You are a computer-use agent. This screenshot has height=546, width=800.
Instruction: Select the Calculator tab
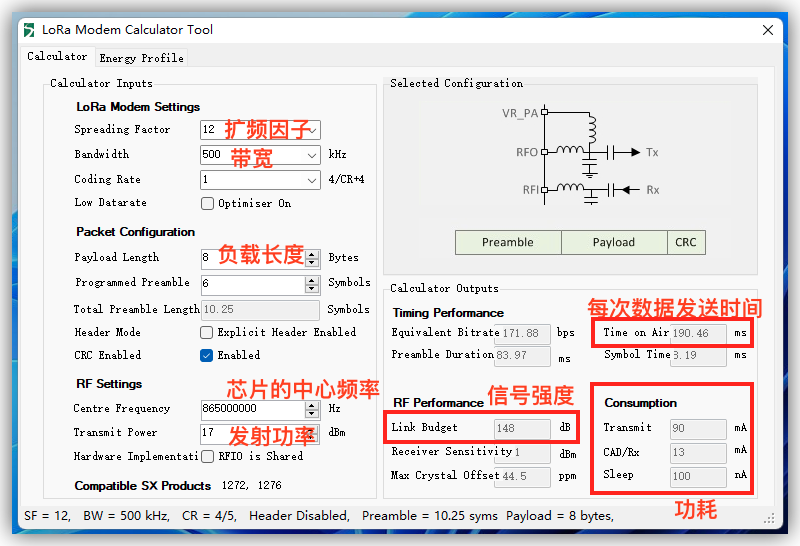click(57, 57)
